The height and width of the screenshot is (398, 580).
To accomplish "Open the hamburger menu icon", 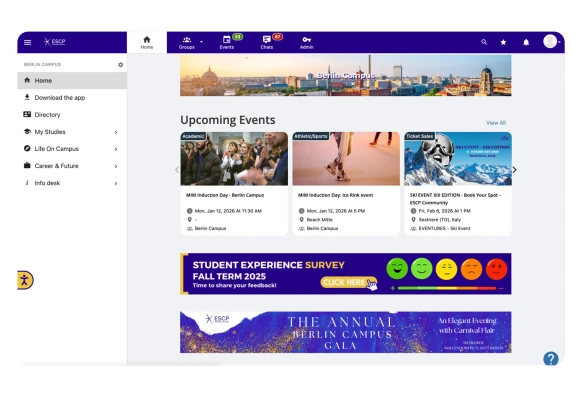I will pyautogui.click(x=27, y=42).
